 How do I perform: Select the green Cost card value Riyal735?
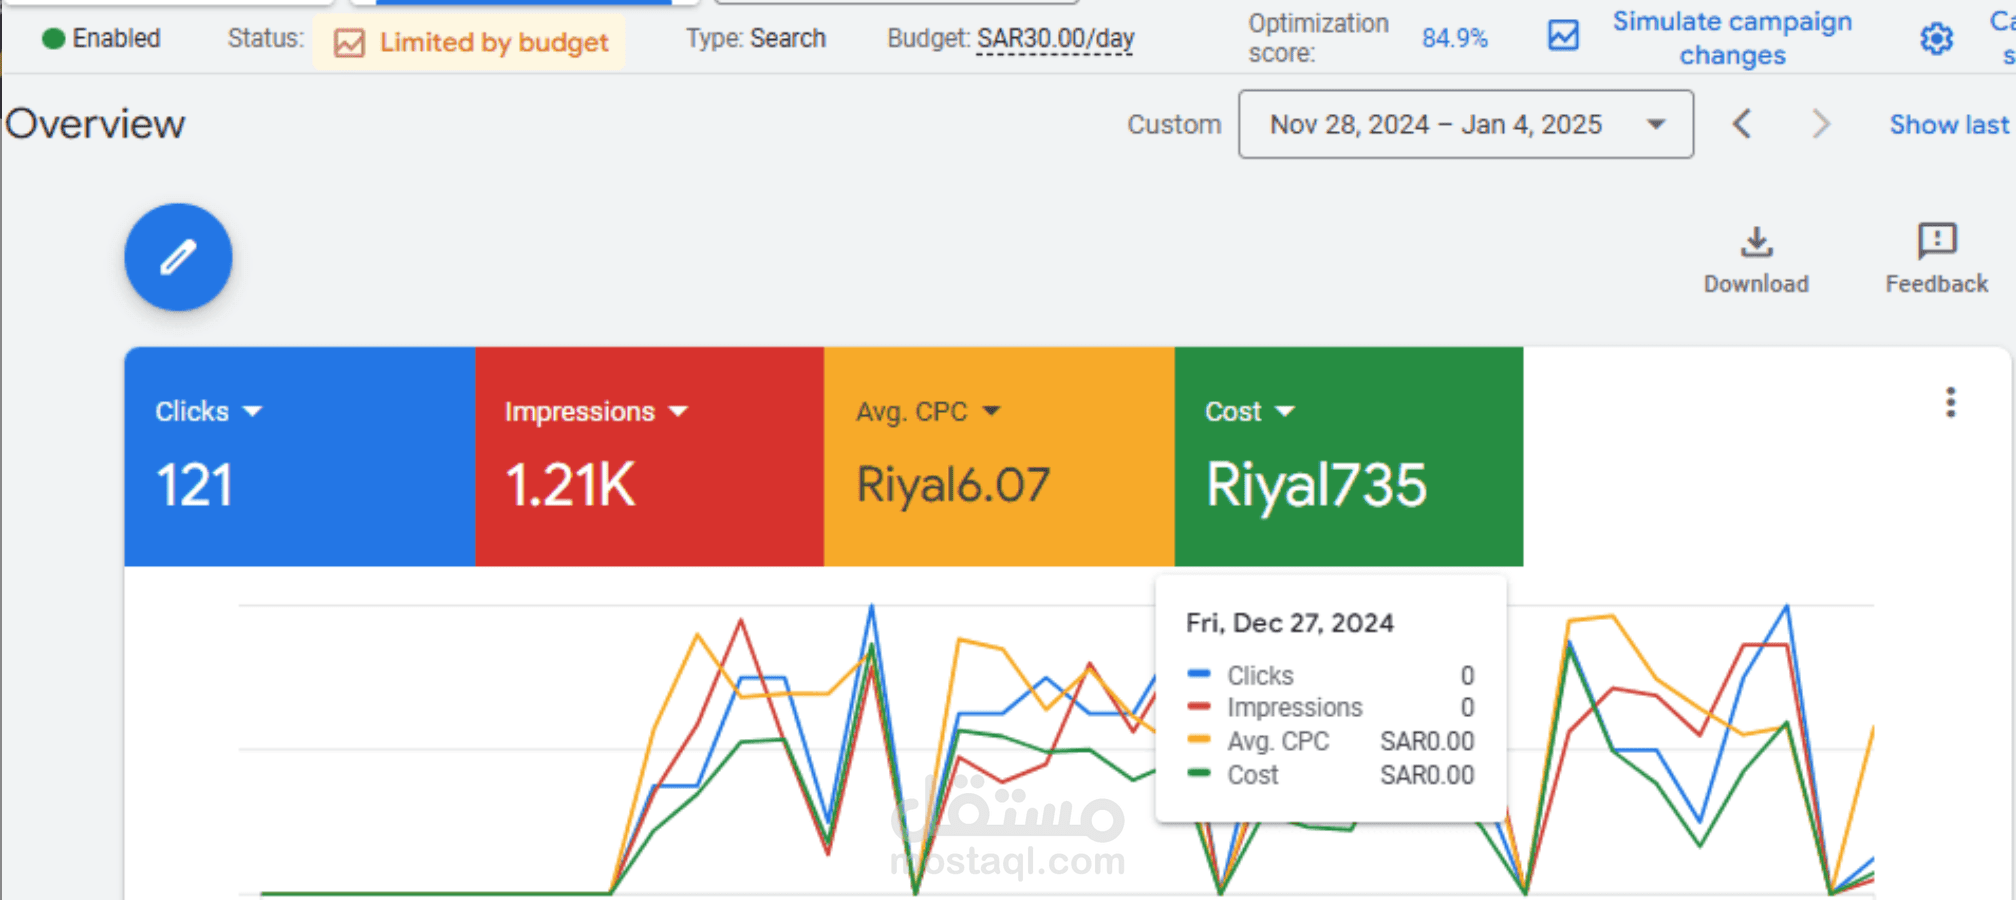point(1316,486)
